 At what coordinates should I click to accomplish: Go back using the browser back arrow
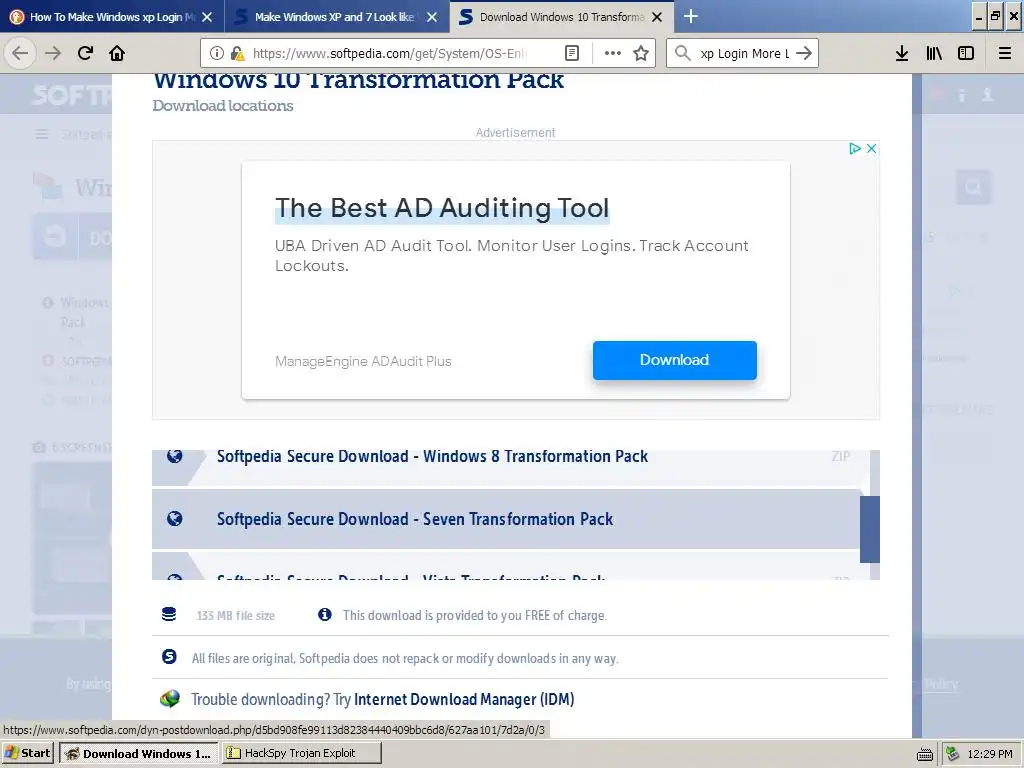(x=20, y=53)
